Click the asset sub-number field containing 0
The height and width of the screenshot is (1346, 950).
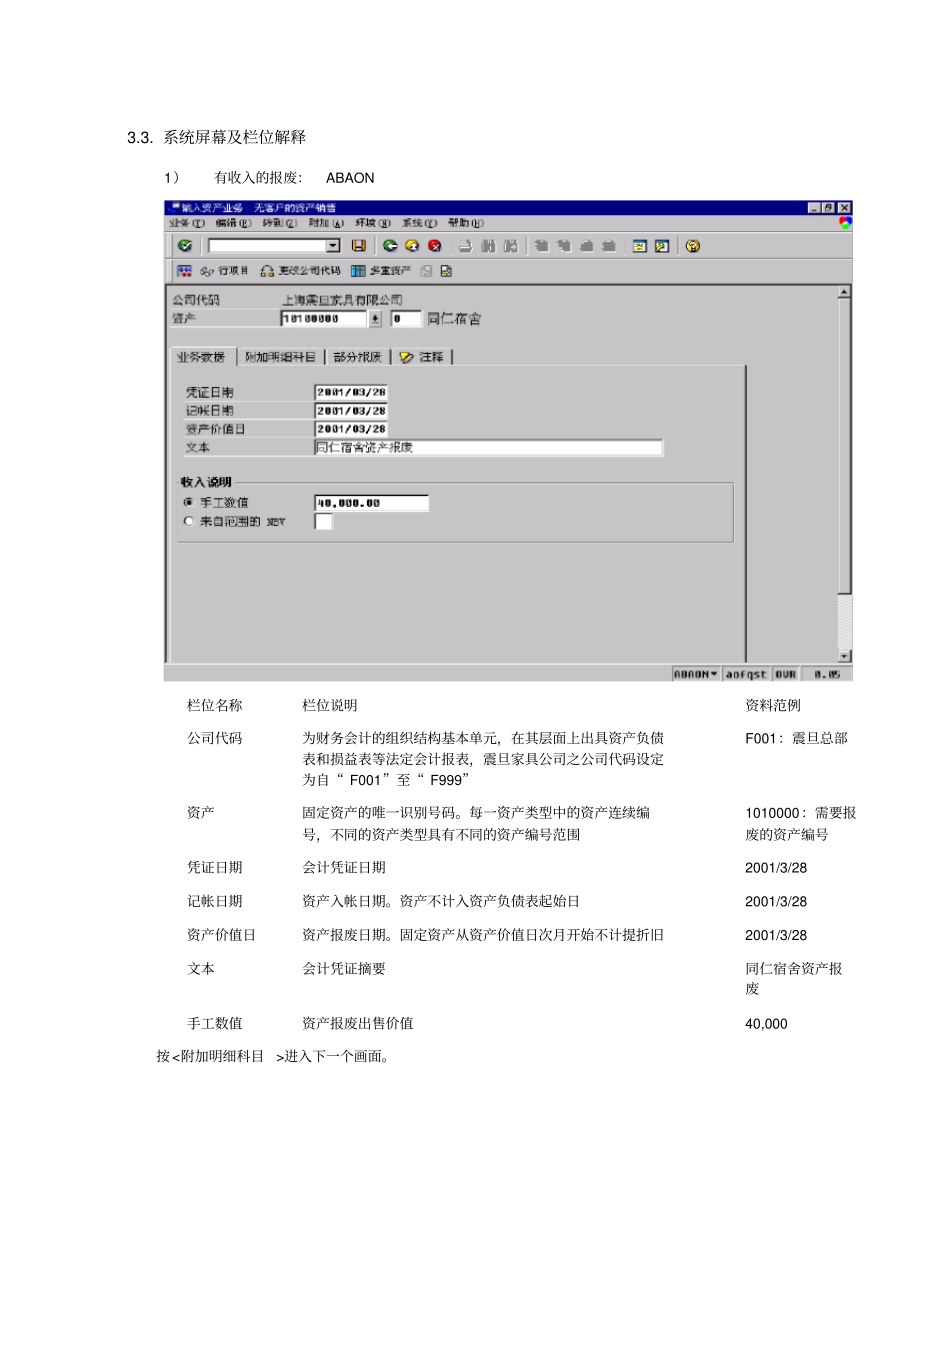click(405, 319)
